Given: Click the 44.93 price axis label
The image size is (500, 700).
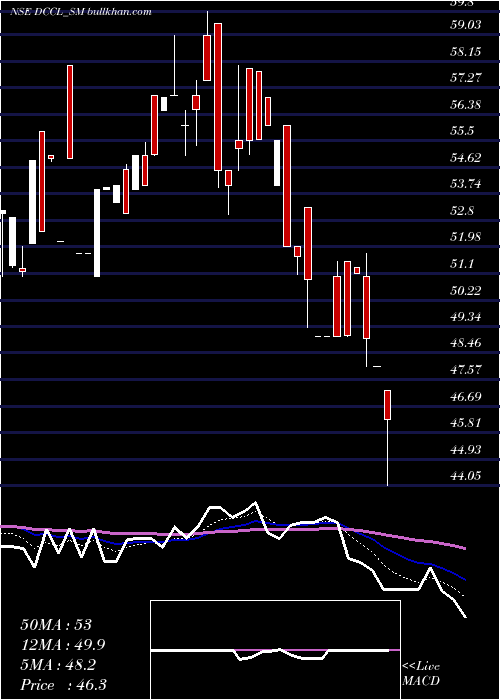Looking at the screenshot, I should click(466, 449).
